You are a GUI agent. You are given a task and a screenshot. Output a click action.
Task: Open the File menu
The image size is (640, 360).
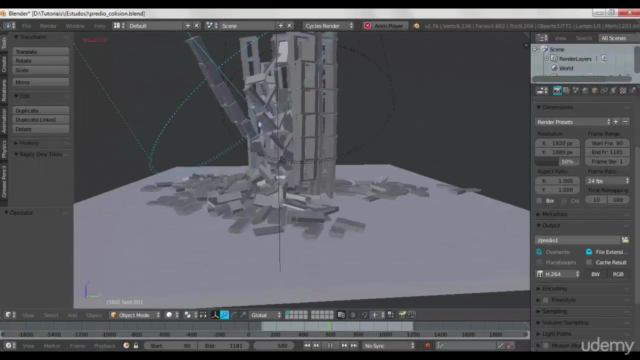pyautogui.click(x=27, y=26)
